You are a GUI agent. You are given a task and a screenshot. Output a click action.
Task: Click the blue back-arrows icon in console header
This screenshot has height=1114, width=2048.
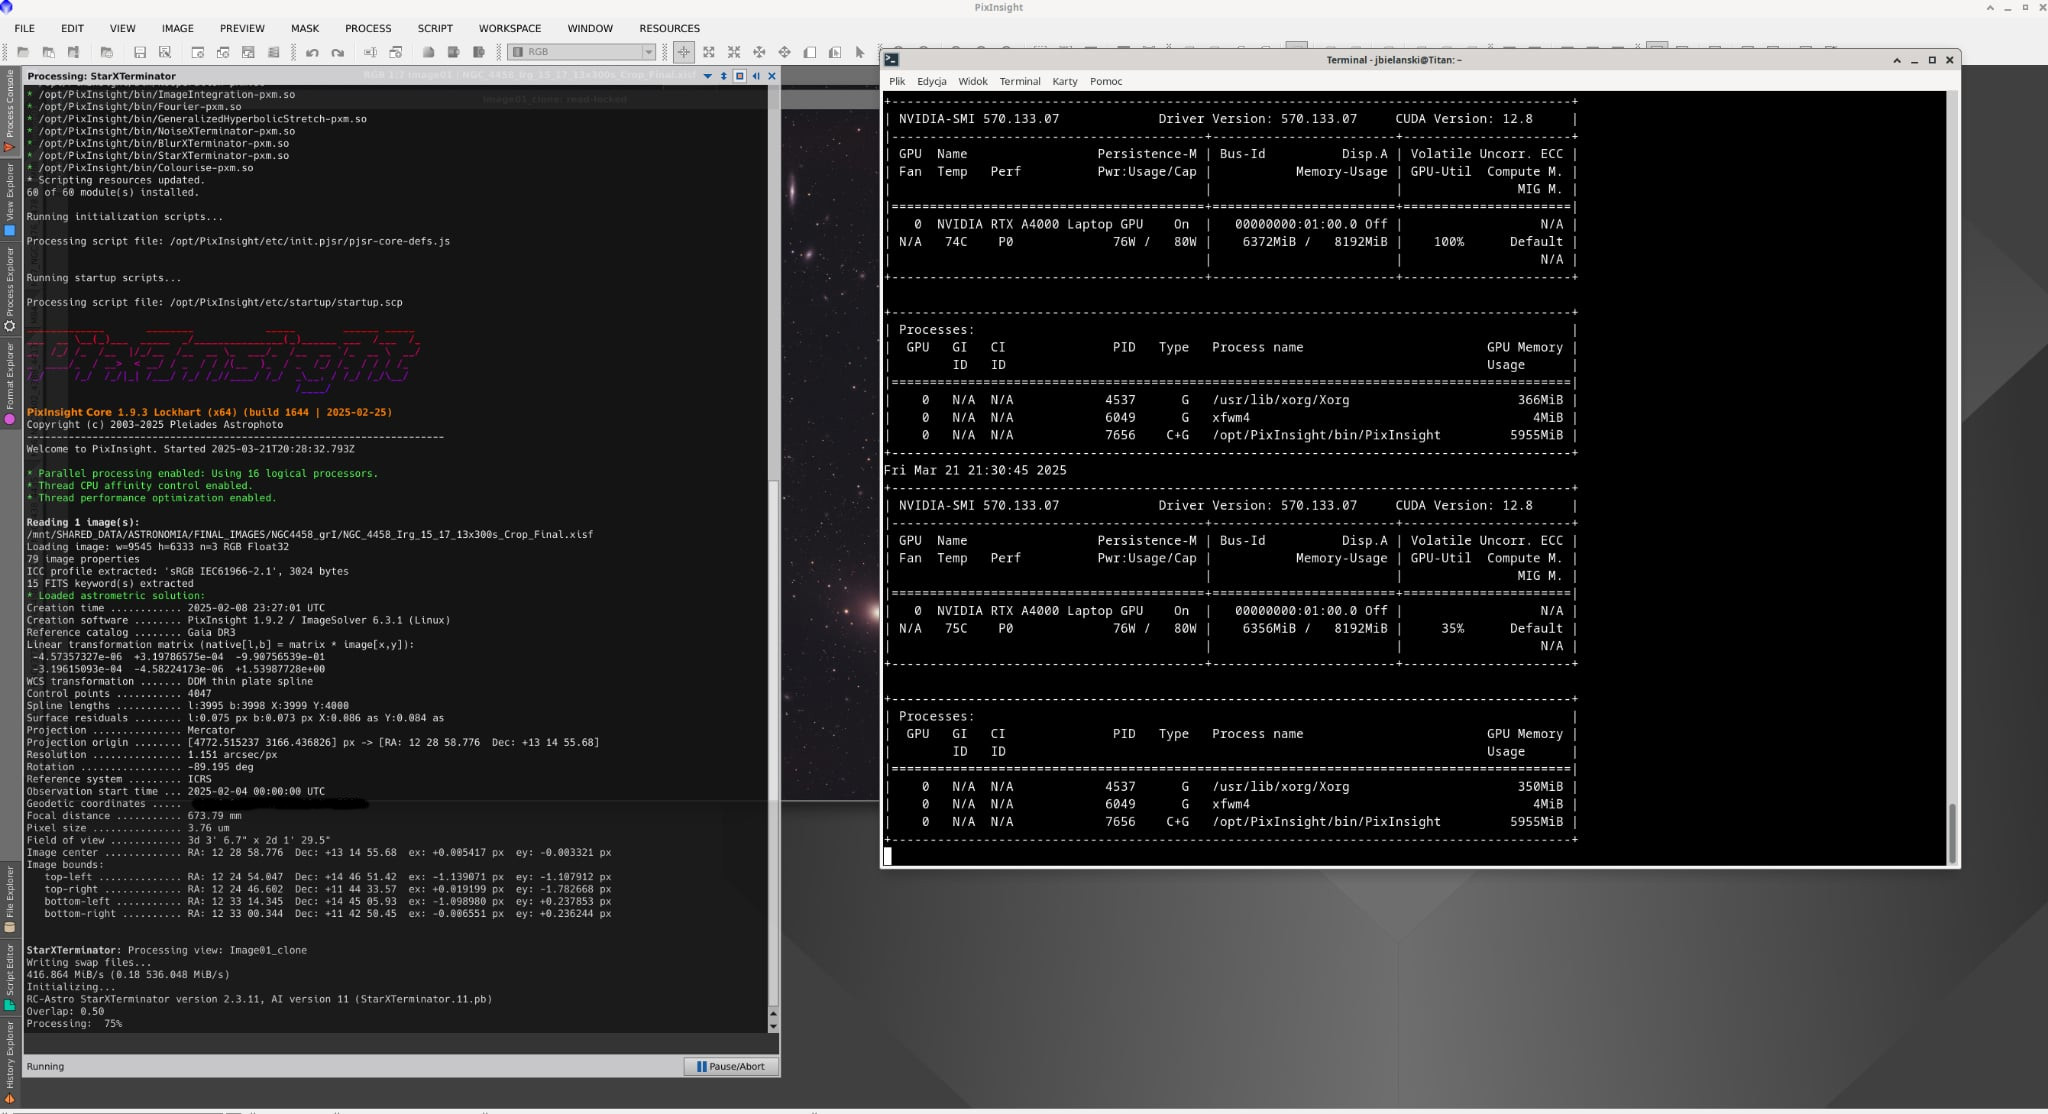tap(756, 76)
